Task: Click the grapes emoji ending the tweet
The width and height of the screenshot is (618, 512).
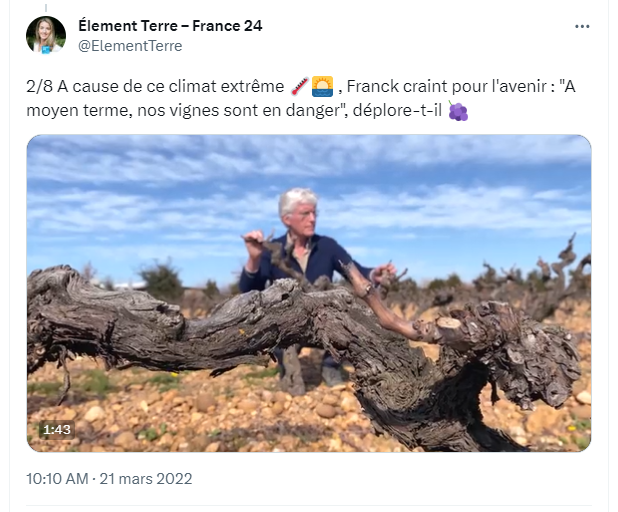Action: coord(458,111)
